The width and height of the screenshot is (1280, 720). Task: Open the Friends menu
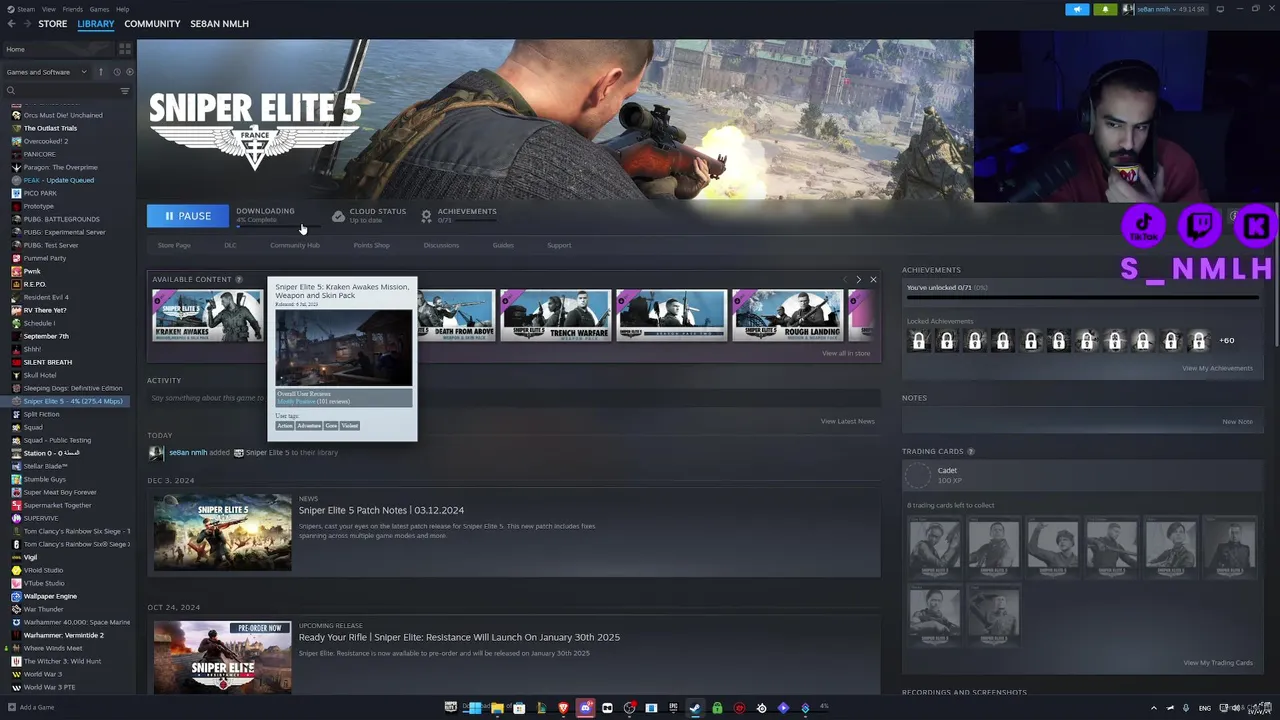pyautogui.click(x=73, y=9)
